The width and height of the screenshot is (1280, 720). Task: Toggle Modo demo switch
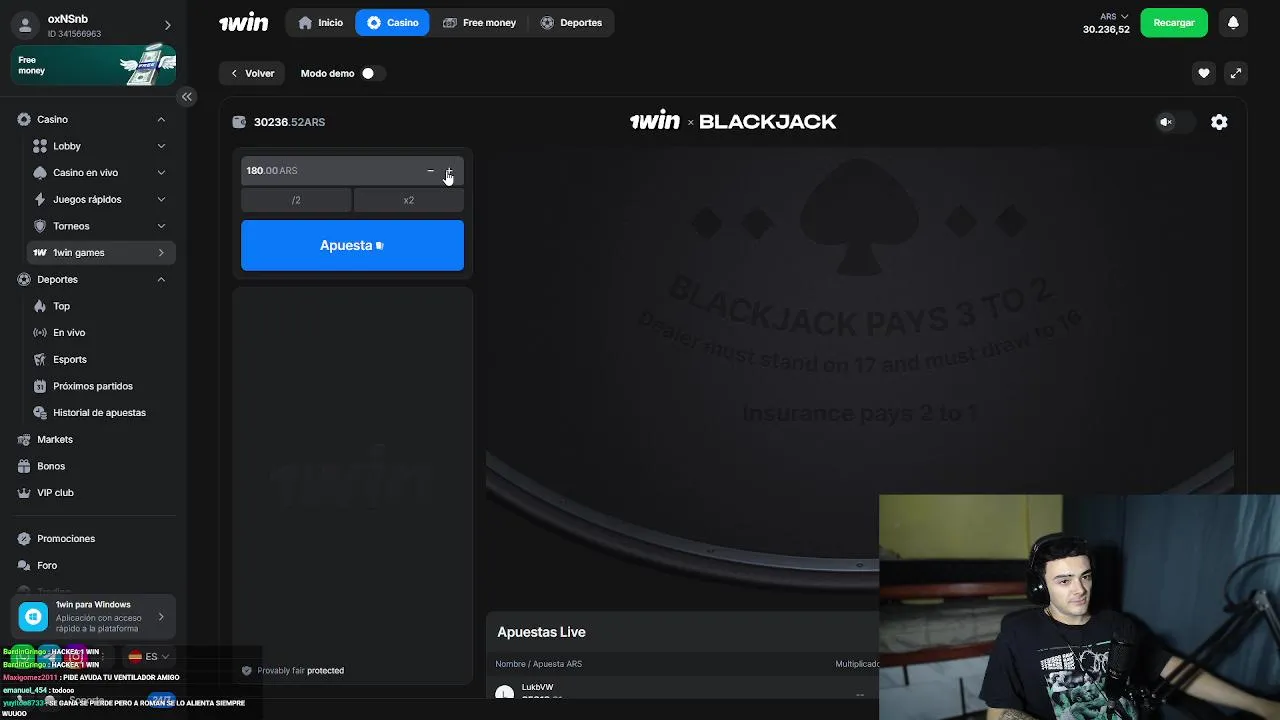(x=372, y=73)
